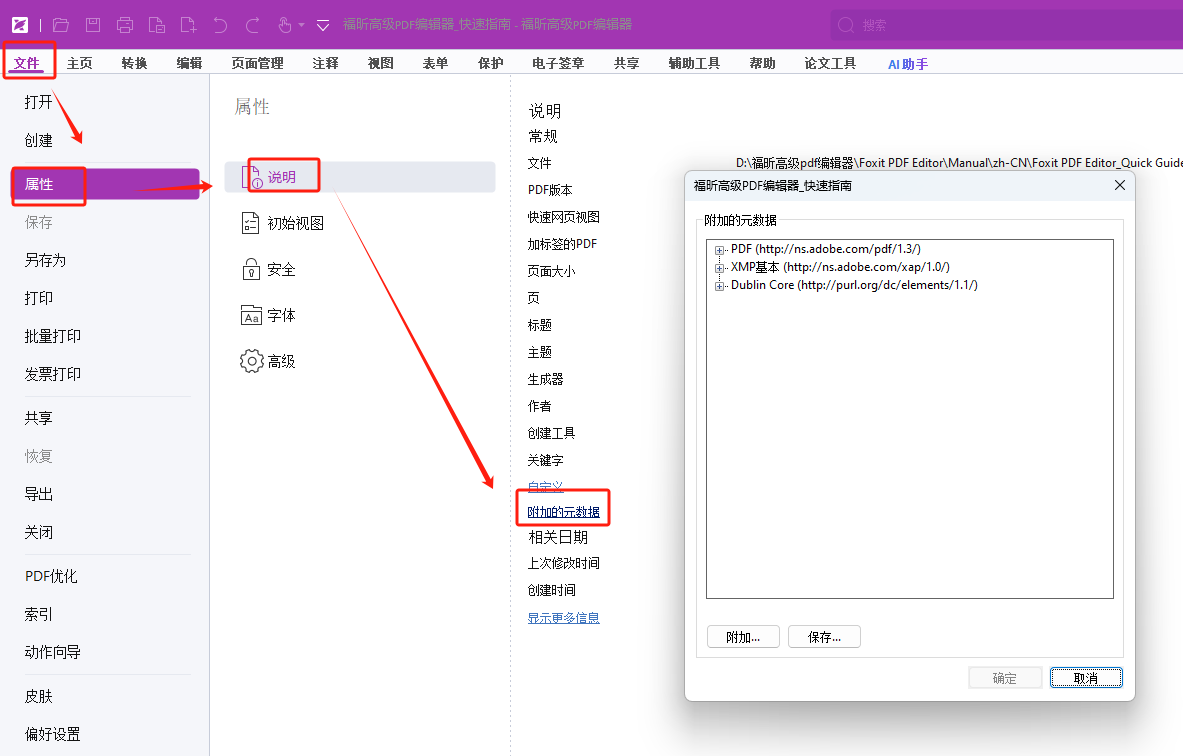Open the 显示更多信息 link

(x=563, y=617)
